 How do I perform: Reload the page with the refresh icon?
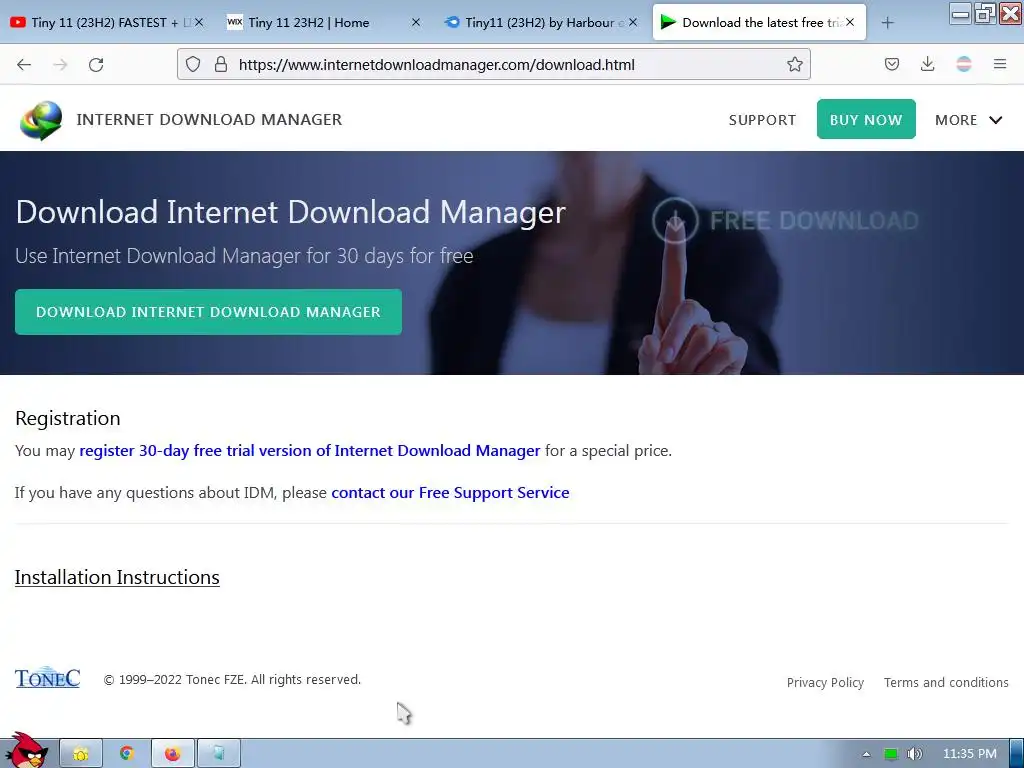coord(96,64)
